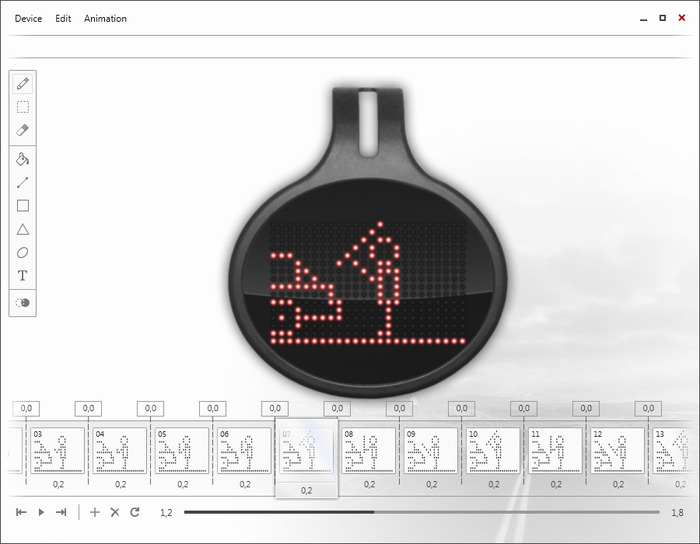Delete the current frame with X icon
Viewport: 700px width, 544px height.
click(114, 512)
